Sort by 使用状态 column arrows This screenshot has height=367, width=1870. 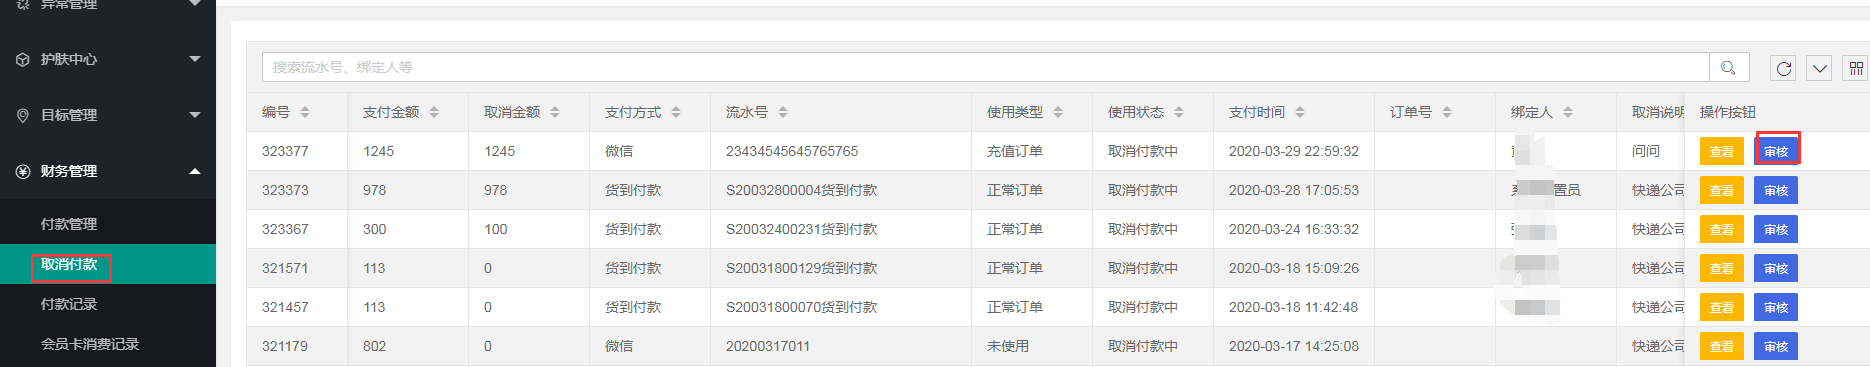pos(1179,112)
